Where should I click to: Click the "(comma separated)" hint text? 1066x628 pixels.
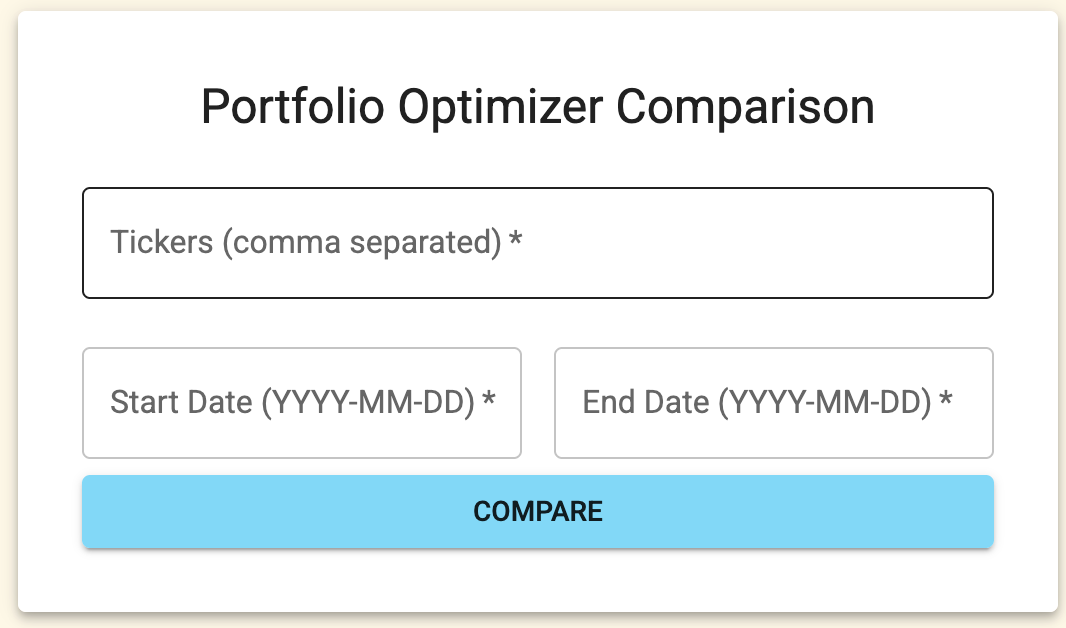pos(361,243)
